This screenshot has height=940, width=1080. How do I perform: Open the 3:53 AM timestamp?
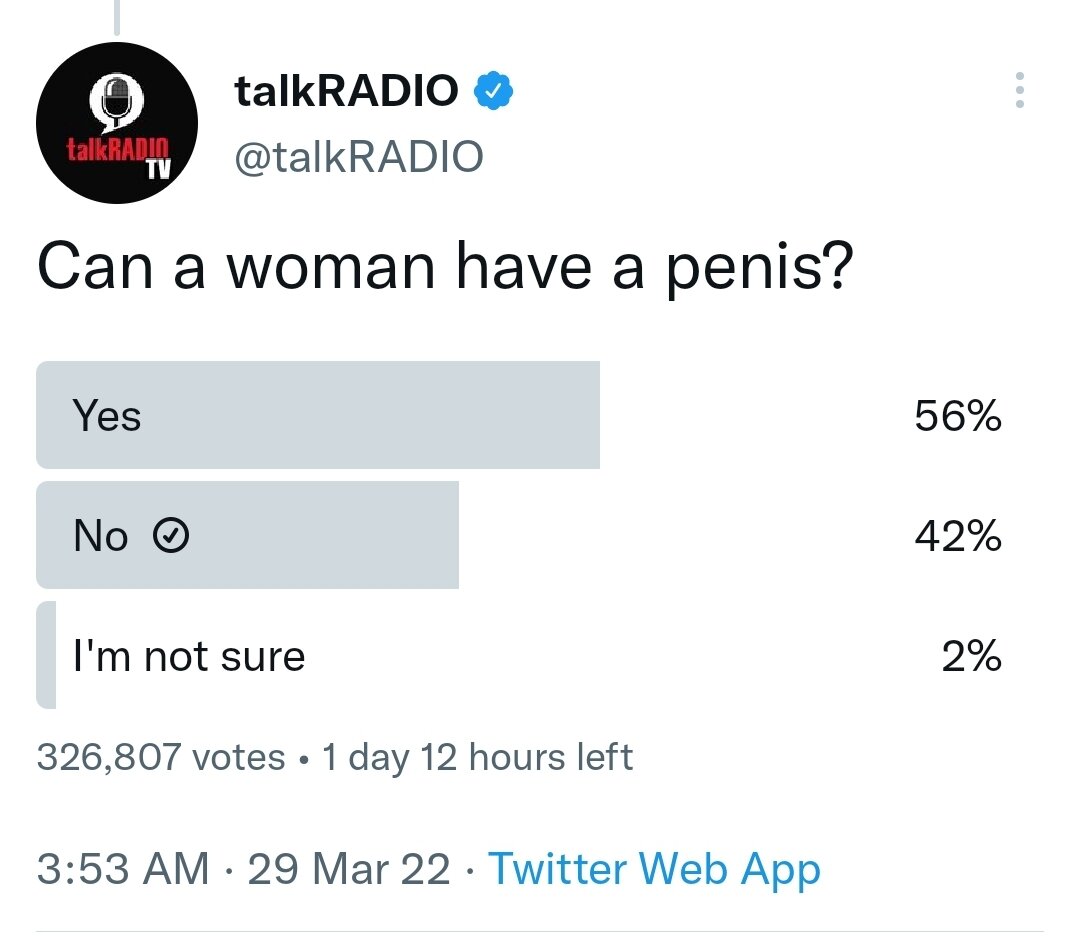(x=123, y=868)
